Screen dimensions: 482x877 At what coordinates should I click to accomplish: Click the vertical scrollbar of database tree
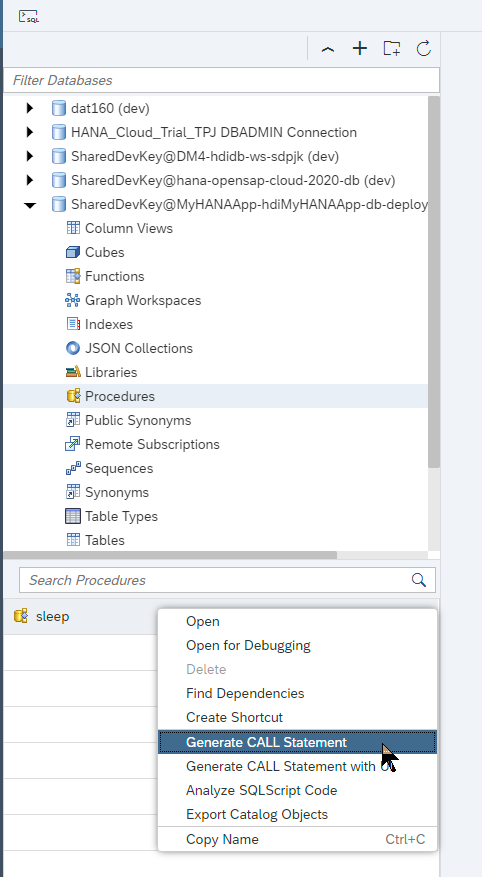(x=434, y=282)
